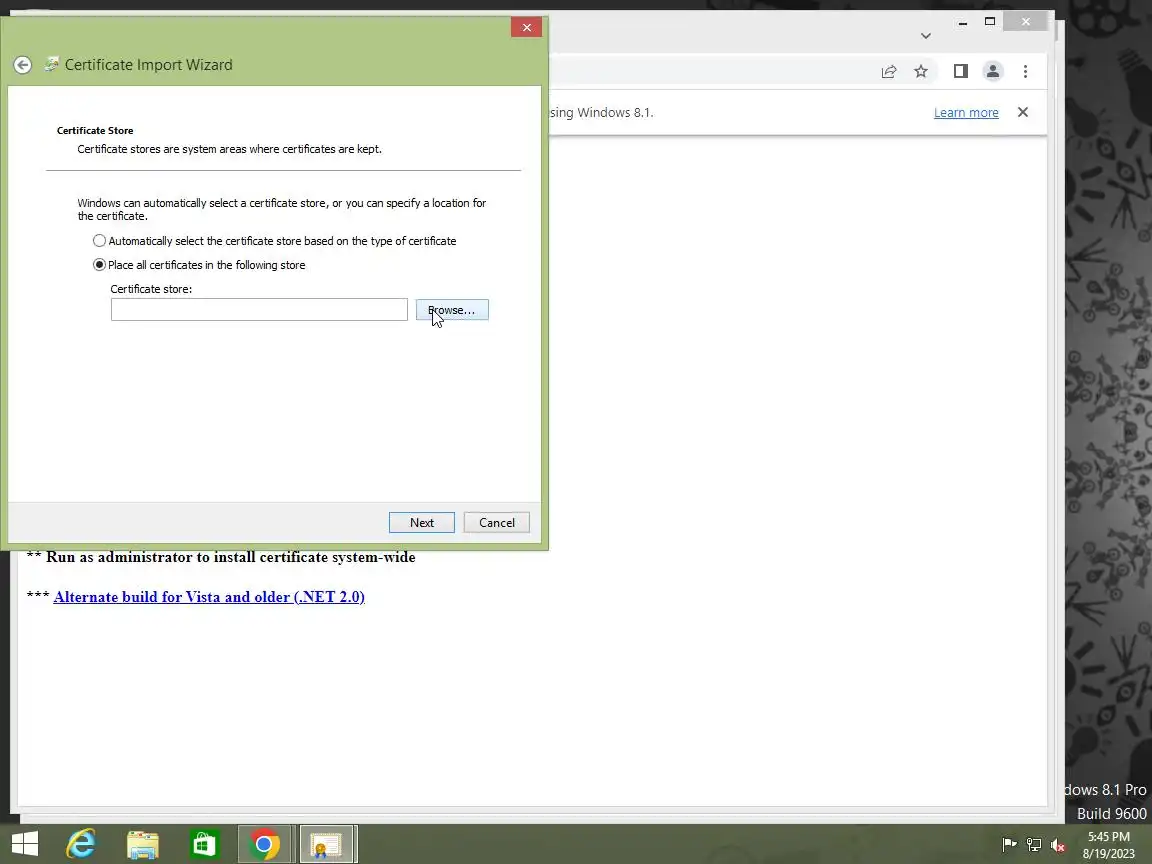Open the Learn more link in Chrome
This screenshot has width=1152, height=864.
[966, 112]
